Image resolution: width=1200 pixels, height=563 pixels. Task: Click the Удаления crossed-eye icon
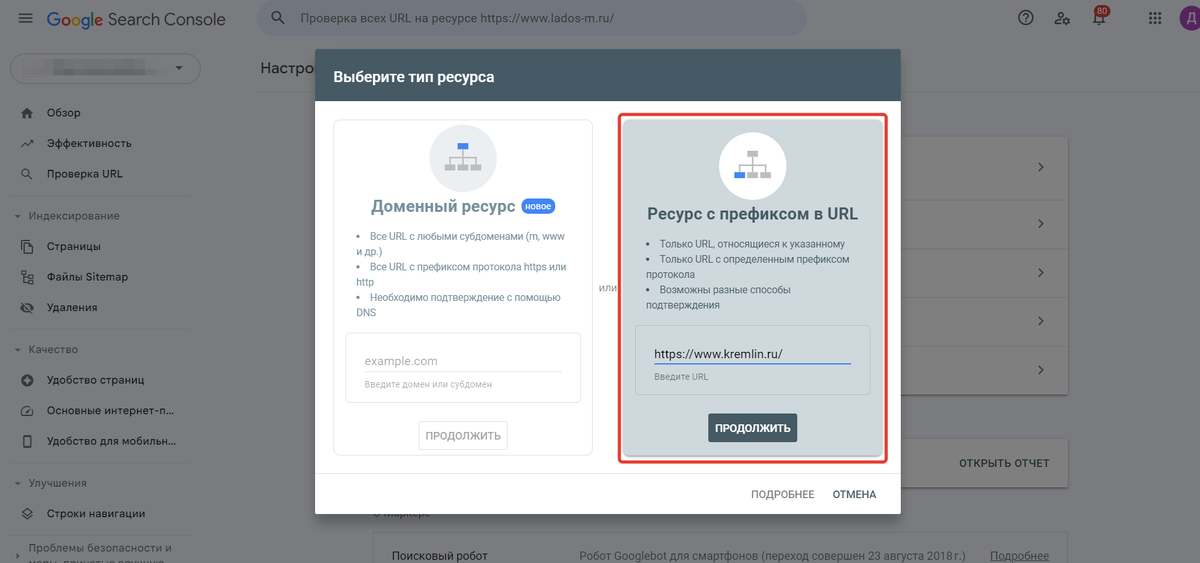pyautogui.click(x=27, y=308)
